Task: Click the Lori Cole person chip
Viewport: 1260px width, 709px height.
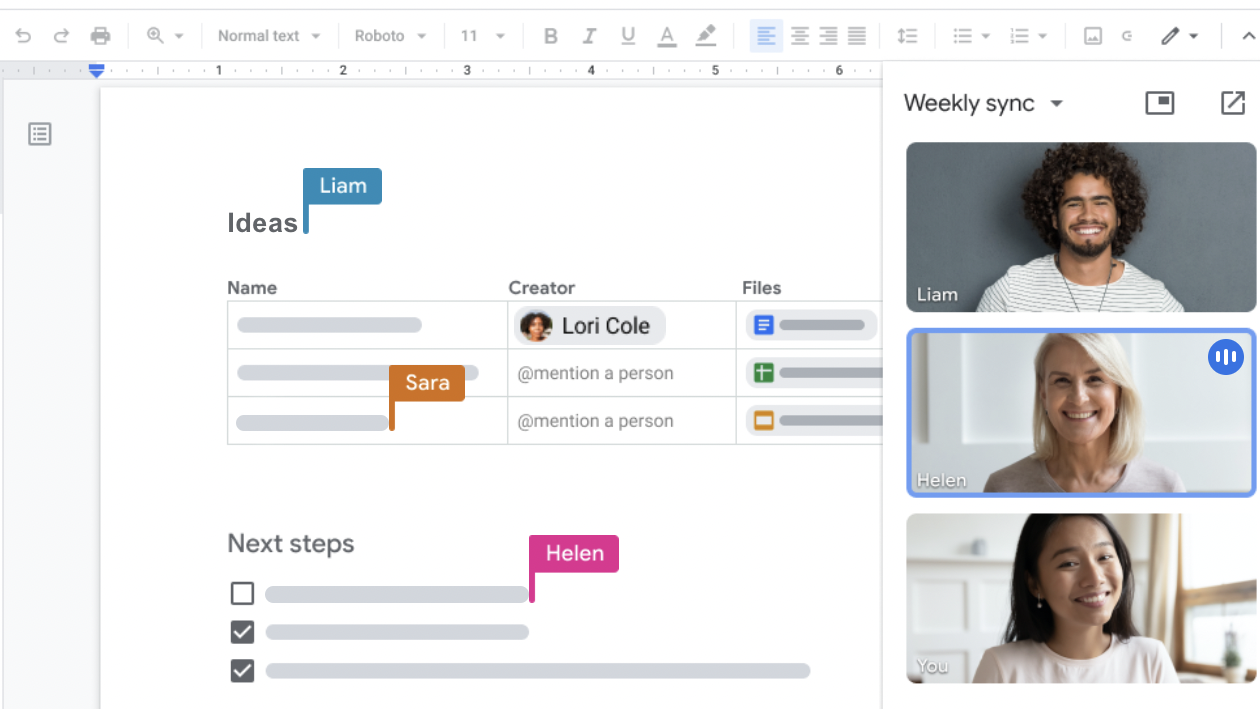Action: click(x=588, y=325)
